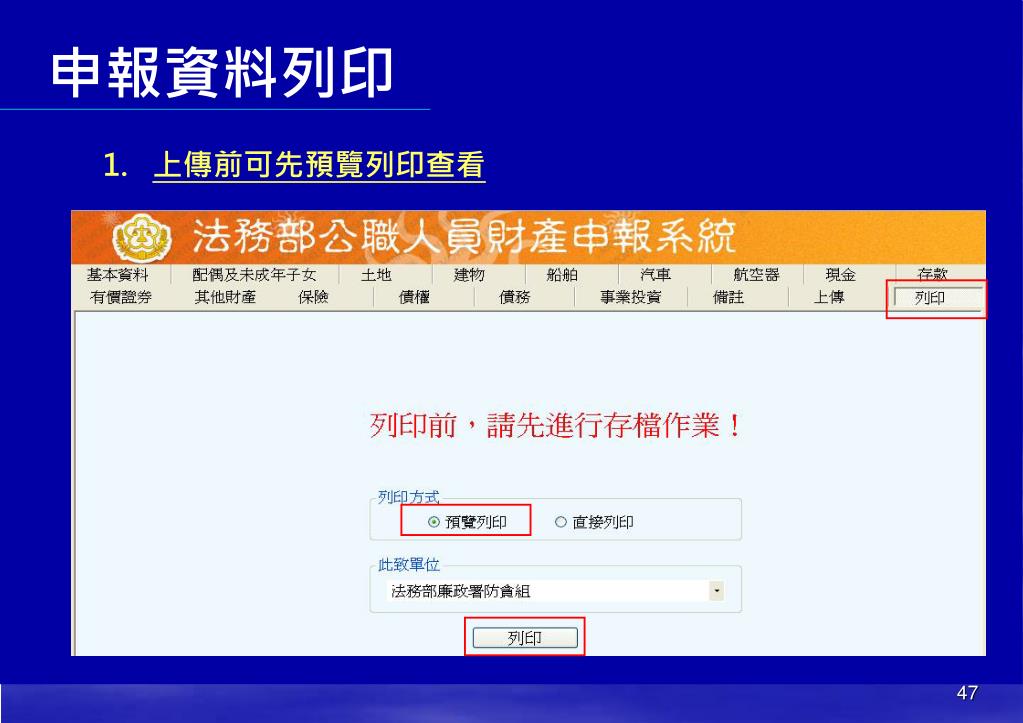Open the 上傳 tab
The height and width of the screenshot is (723, 1023).
829,297
